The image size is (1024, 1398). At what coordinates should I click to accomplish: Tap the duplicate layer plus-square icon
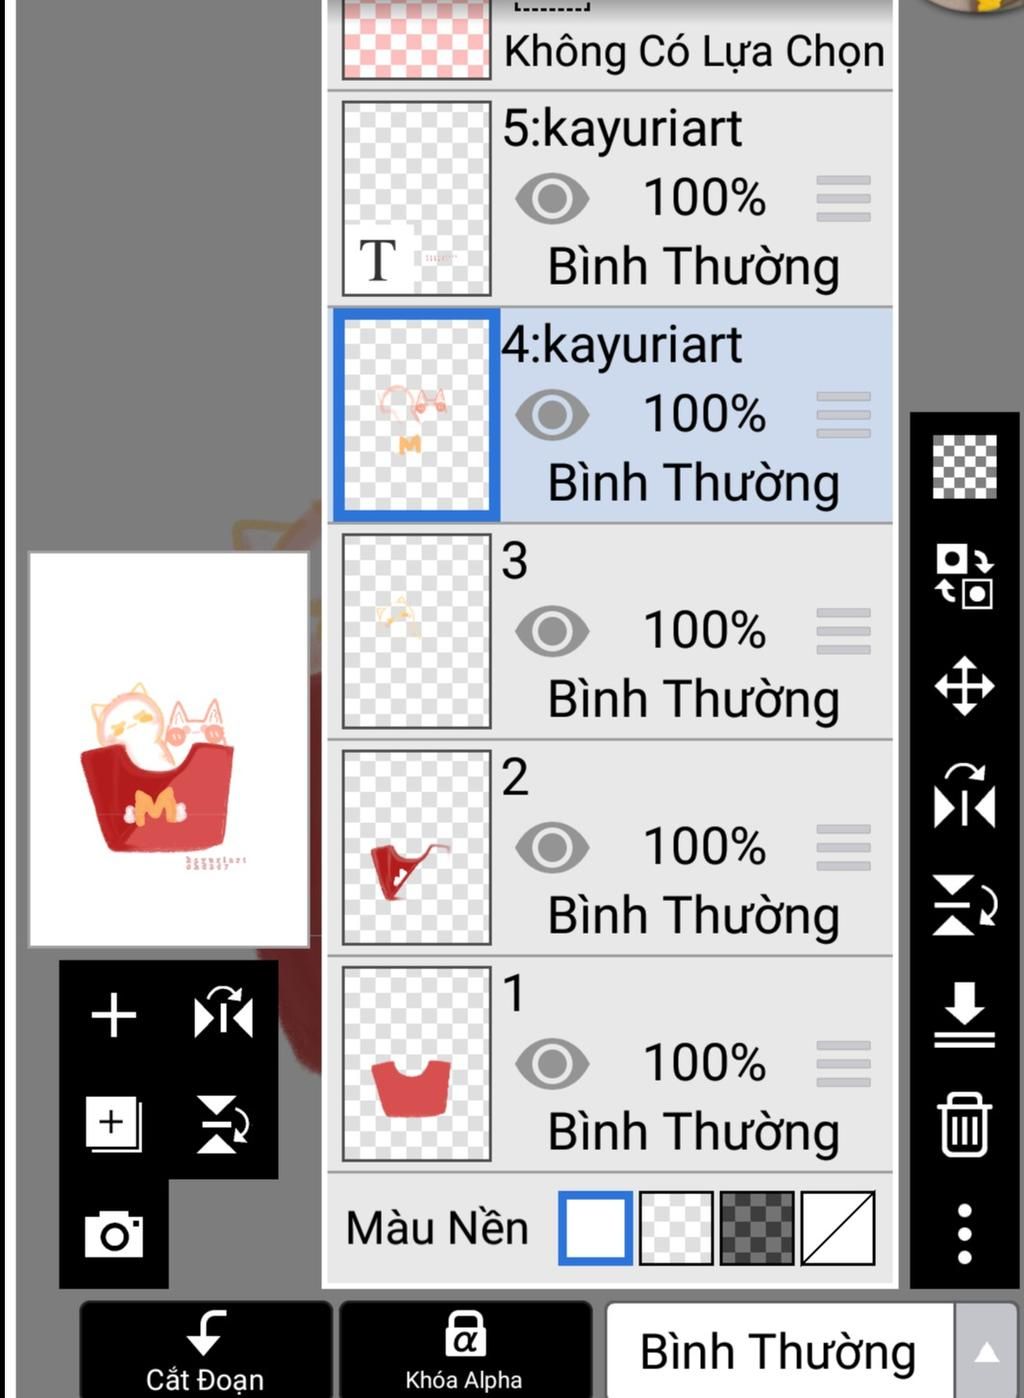pyautogui.click(x=113, y=1125)
